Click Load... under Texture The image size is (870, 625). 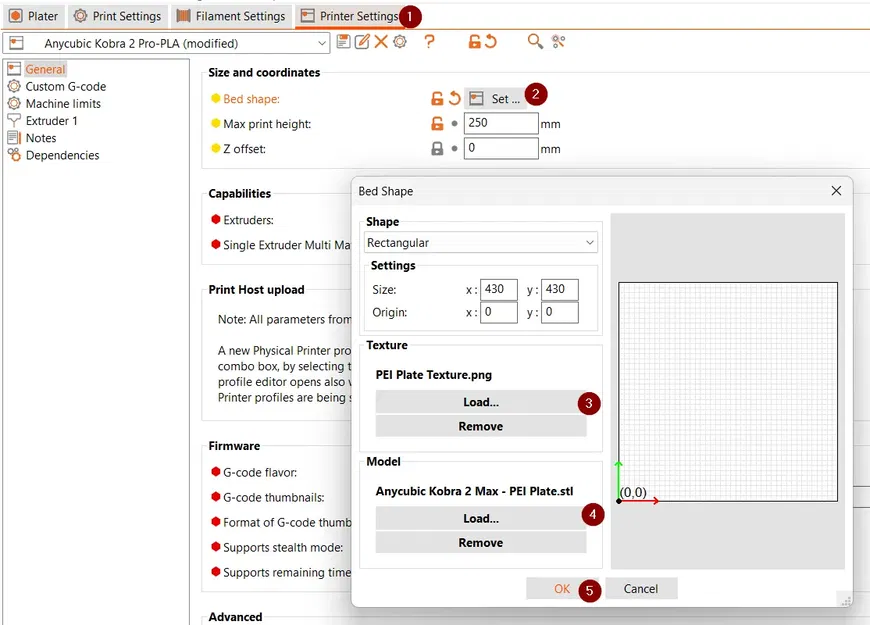pyautogui.click(x=480, y=402)
